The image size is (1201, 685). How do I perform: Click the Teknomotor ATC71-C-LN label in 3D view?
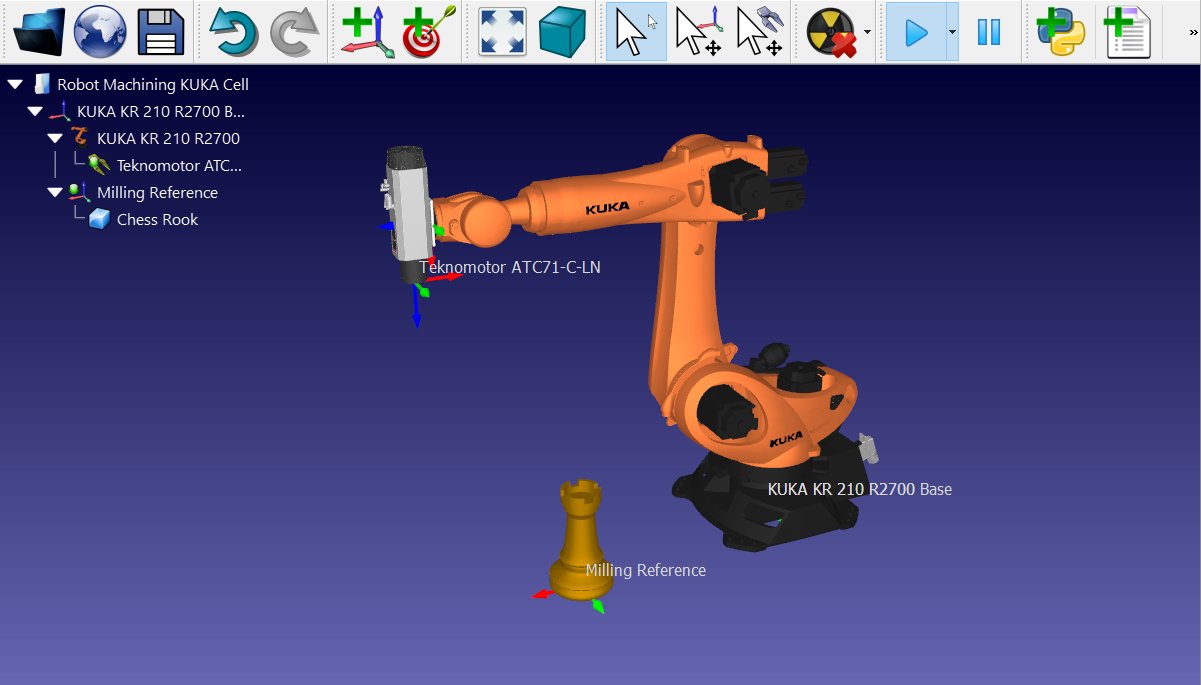(x=510, y=268)
